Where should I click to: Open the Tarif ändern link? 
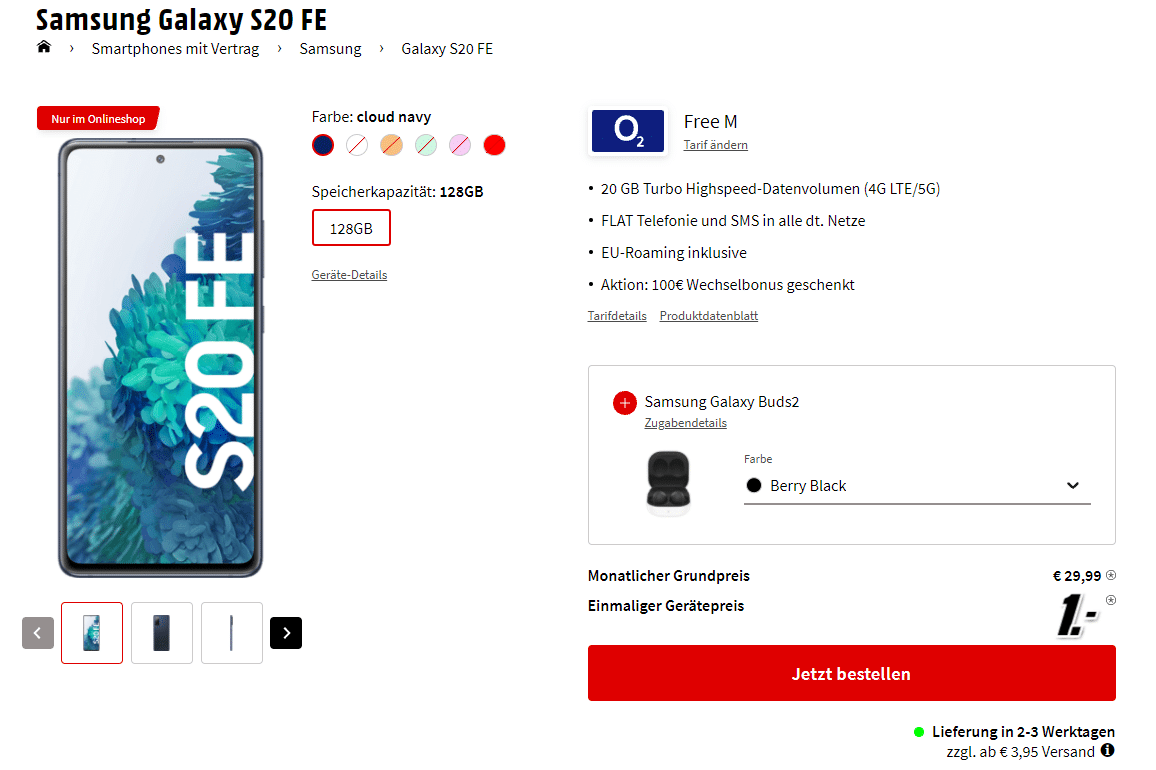[x=715, y=145]
